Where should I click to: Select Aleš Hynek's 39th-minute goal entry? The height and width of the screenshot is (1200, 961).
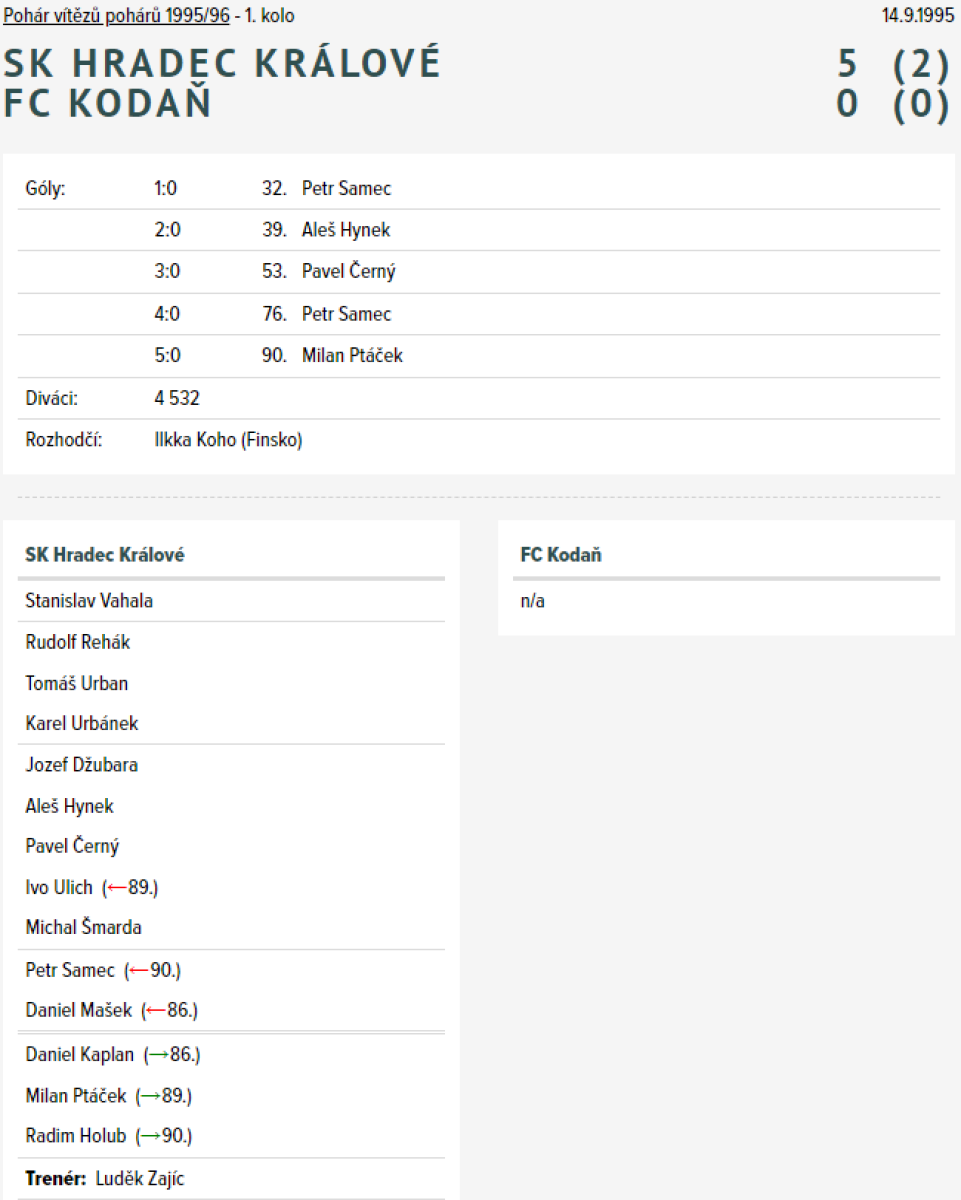[345, 230]
